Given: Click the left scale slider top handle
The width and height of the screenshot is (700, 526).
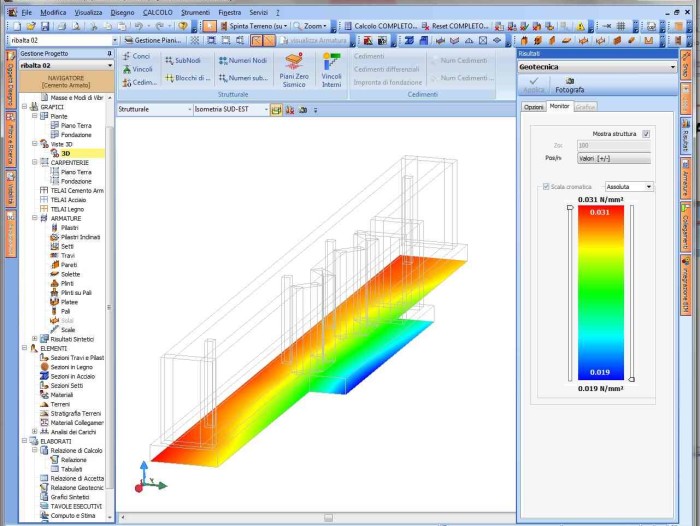Looking at the screenshot, I should [x=570, y=208].
